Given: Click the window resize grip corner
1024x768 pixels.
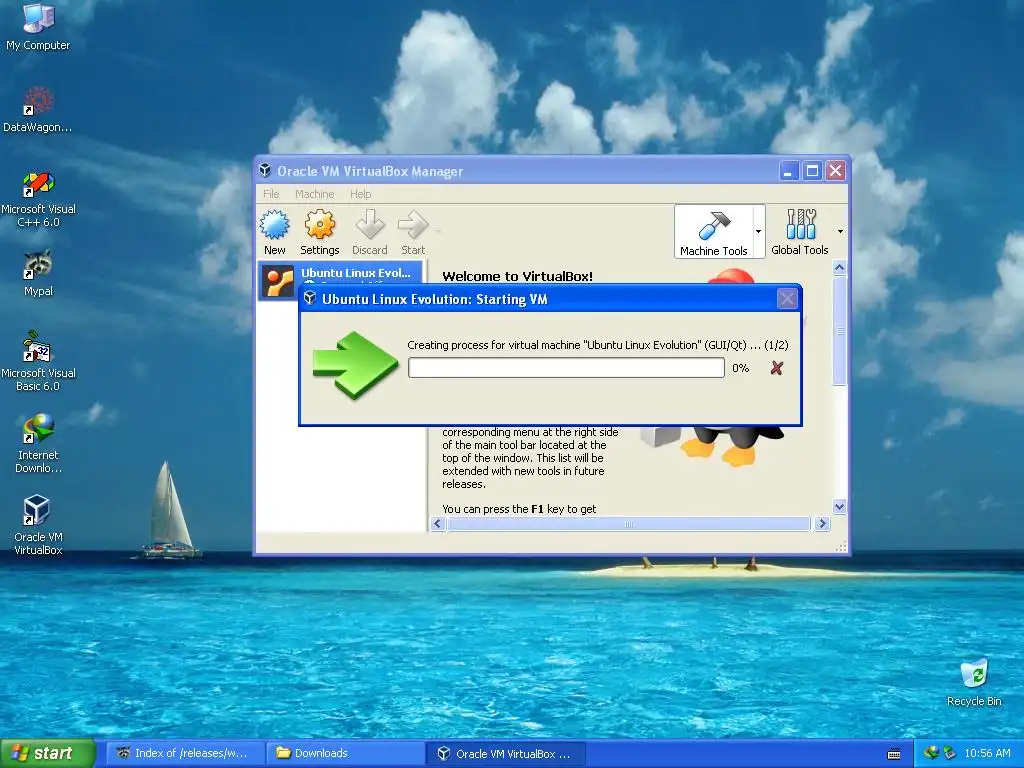Looking at the screenshot, I should tap(841, 547).
